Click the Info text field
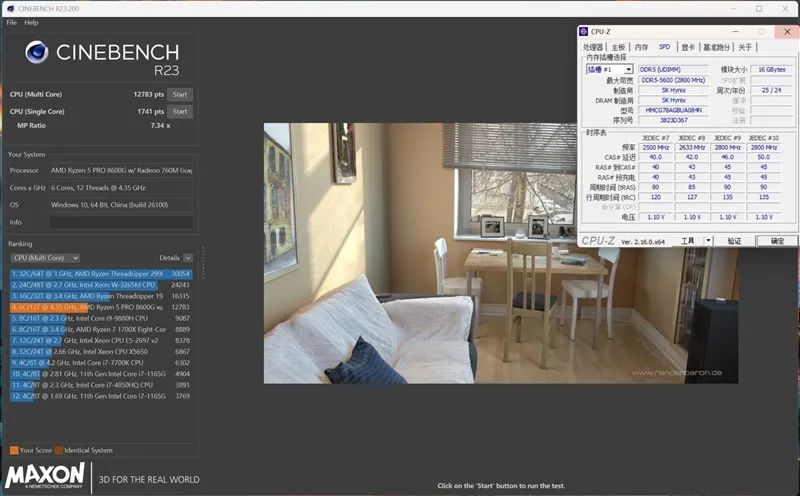The width and height of the screenshot is (800, 496). click(x=121, y=222)
